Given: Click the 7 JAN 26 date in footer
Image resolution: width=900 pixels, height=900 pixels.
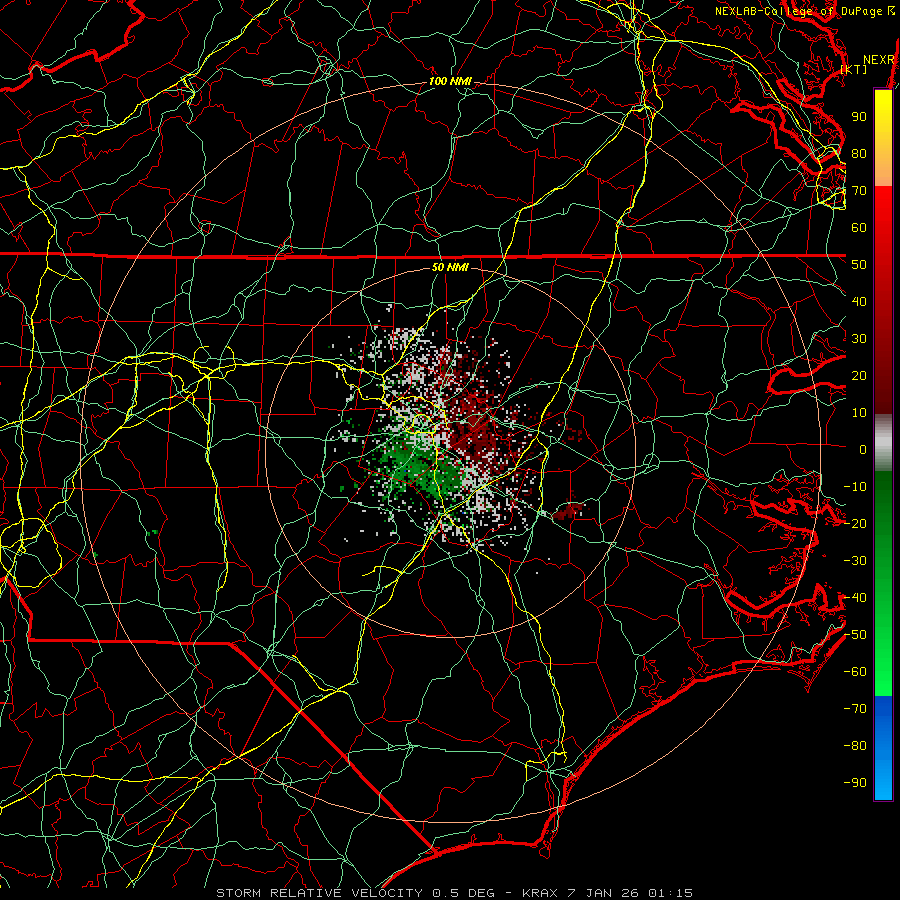Looking at the screenshot, I should (603, 893).
